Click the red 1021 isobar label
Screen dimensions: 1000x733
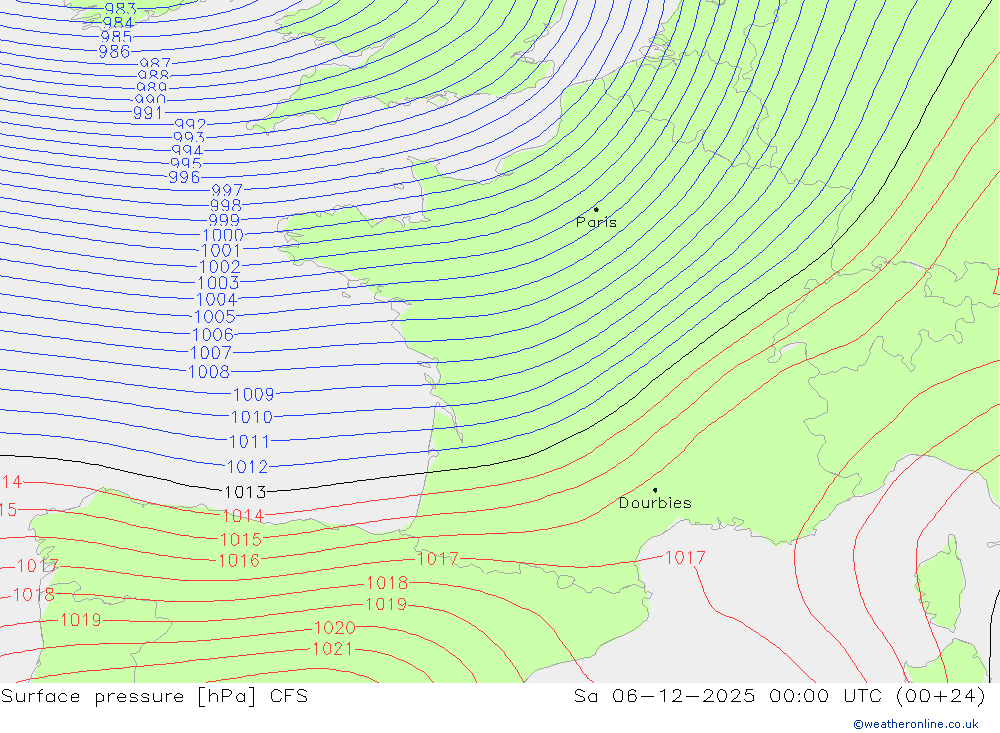pos(332,649)
